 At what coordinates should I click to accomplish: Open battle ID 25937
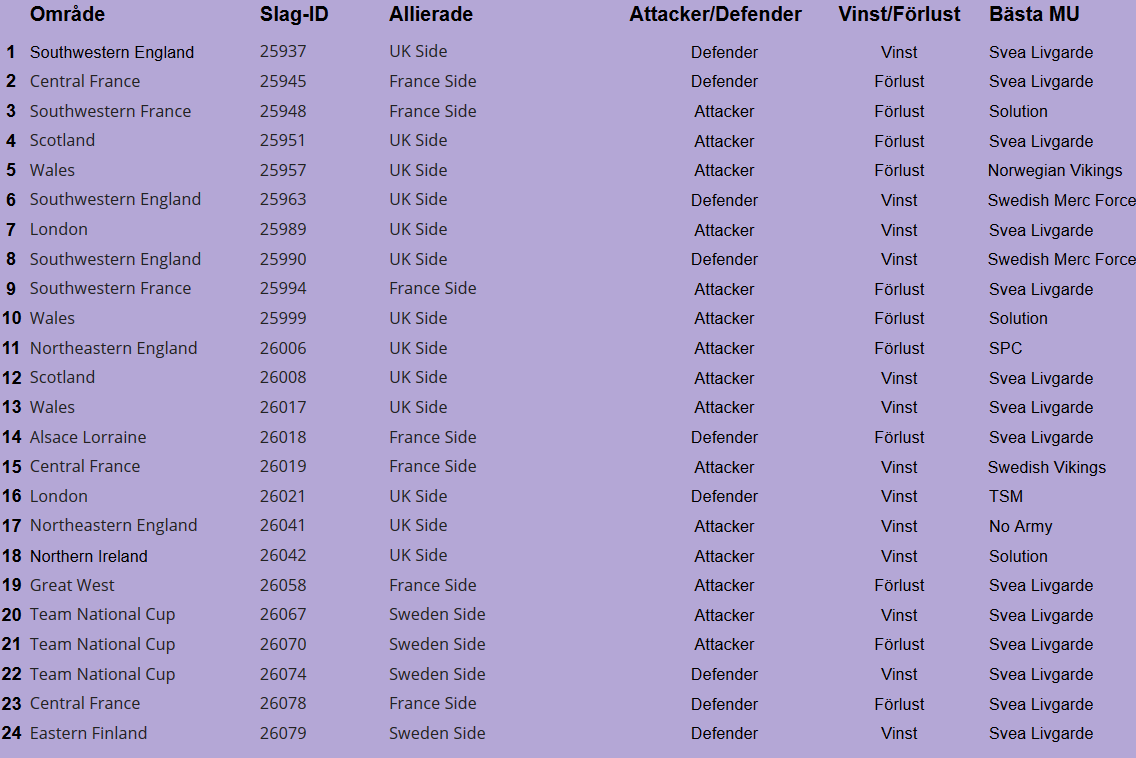click(283, 52)
